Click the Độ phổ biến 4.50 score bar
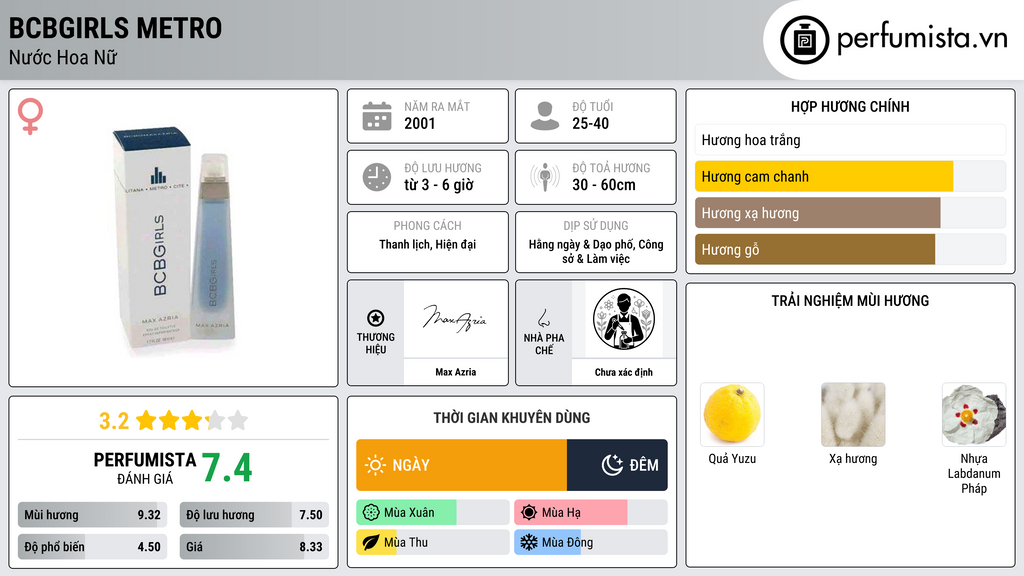This screenshot has width=1024, height=576. (x=93, y=547)
